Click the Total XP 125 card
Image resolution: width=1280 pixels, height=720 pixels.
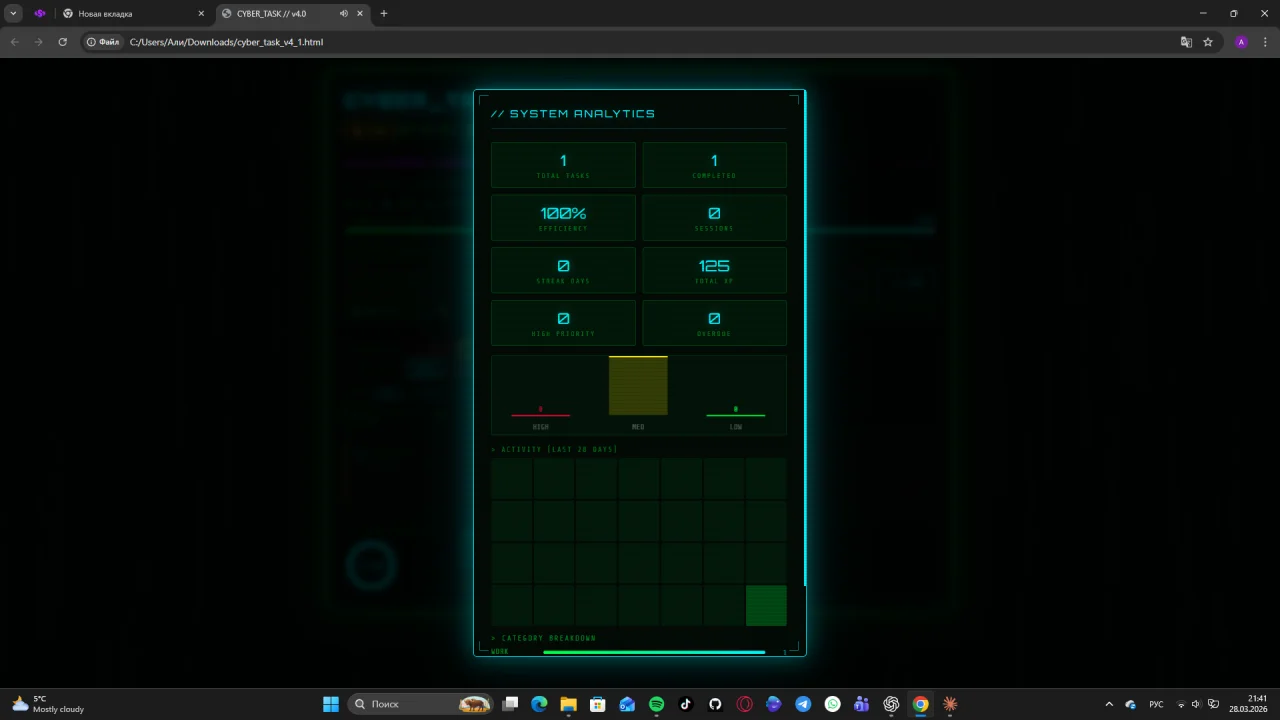click(x=714, y=270)
